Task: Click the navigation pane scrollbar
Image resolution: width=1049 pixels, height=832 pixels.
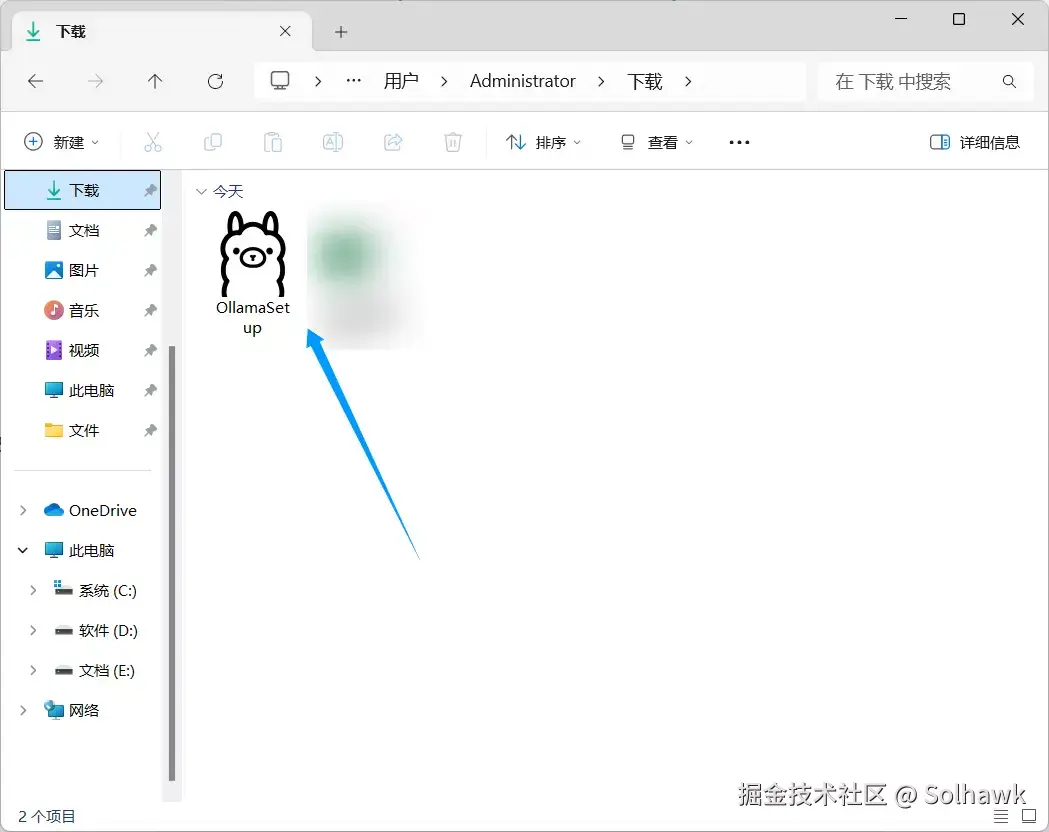Action: 171,562
